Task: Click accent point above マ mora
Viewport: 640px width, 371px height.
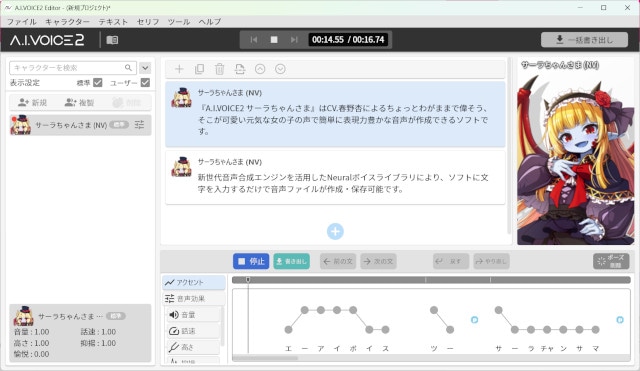Action: pyautogui.click(x=596, y=329)
